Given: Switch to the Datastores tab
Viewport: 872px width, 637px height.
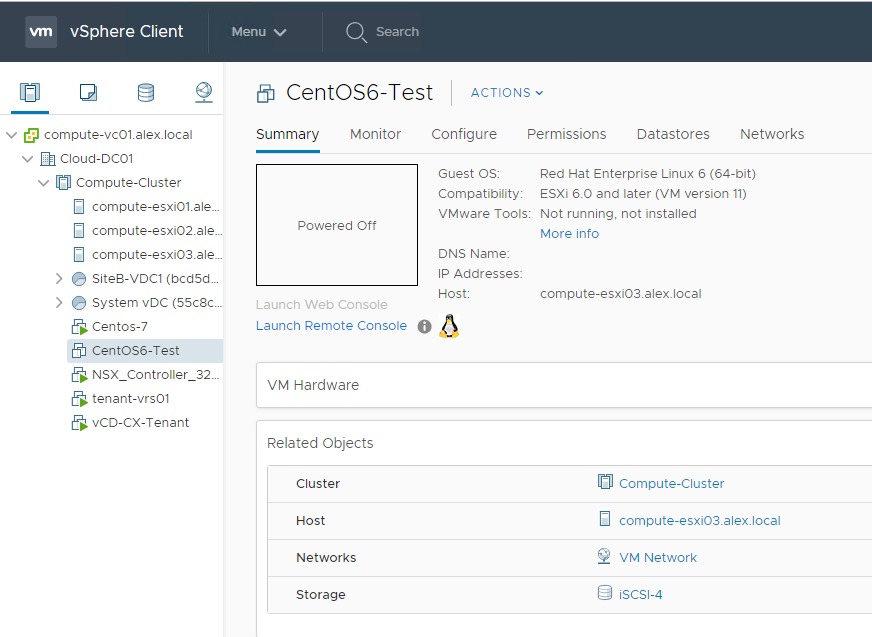Looking at the screenshot, I should [x=672, y=134].
